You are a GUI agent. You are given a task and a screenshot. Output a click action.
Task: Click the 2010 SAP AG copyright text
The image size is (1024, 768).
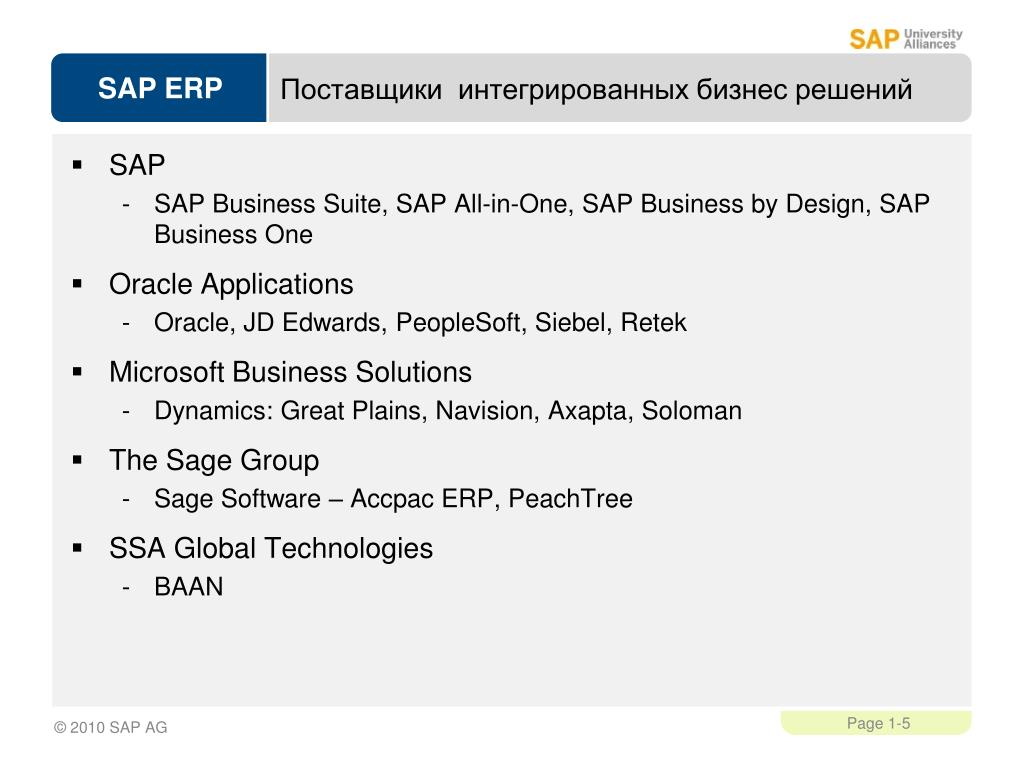(x=110, y=728)
